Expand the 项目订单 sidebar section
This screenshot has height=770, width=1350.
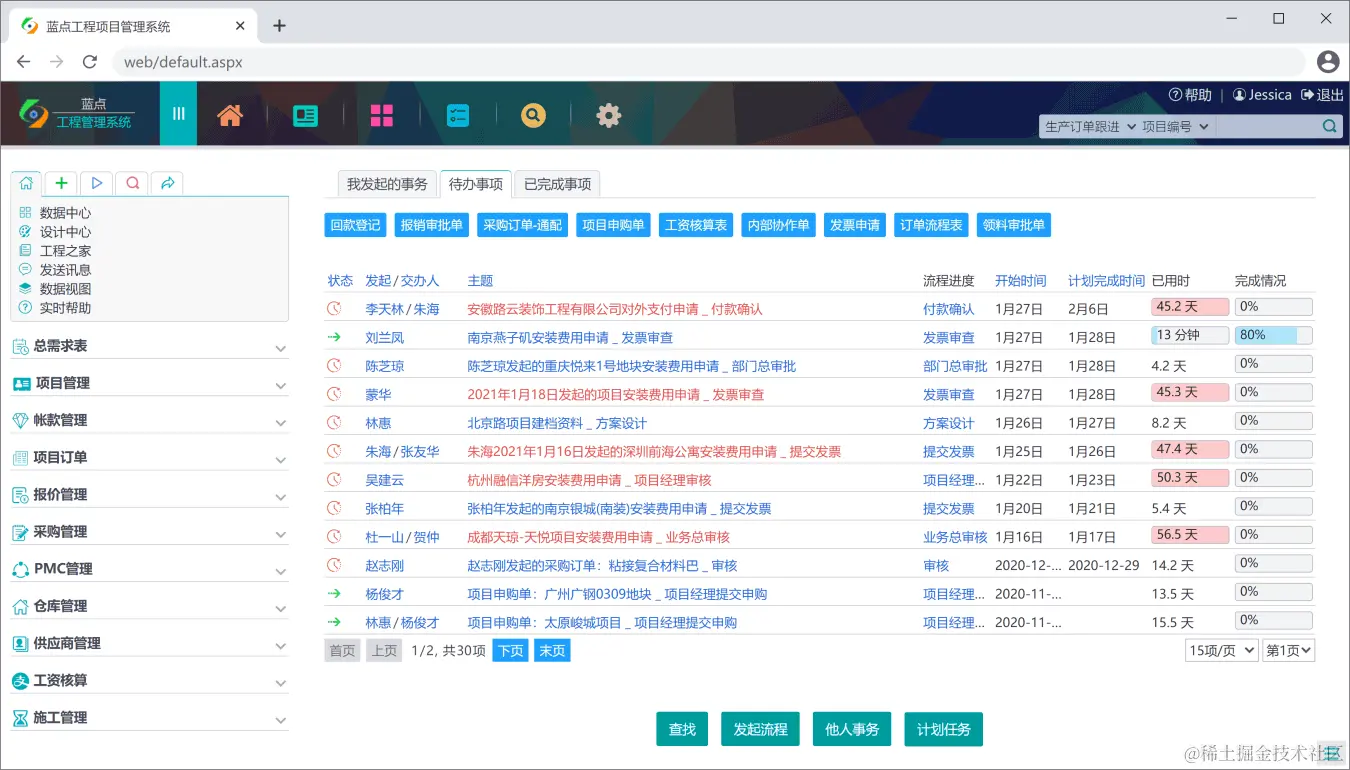click(x=150, y=457)
